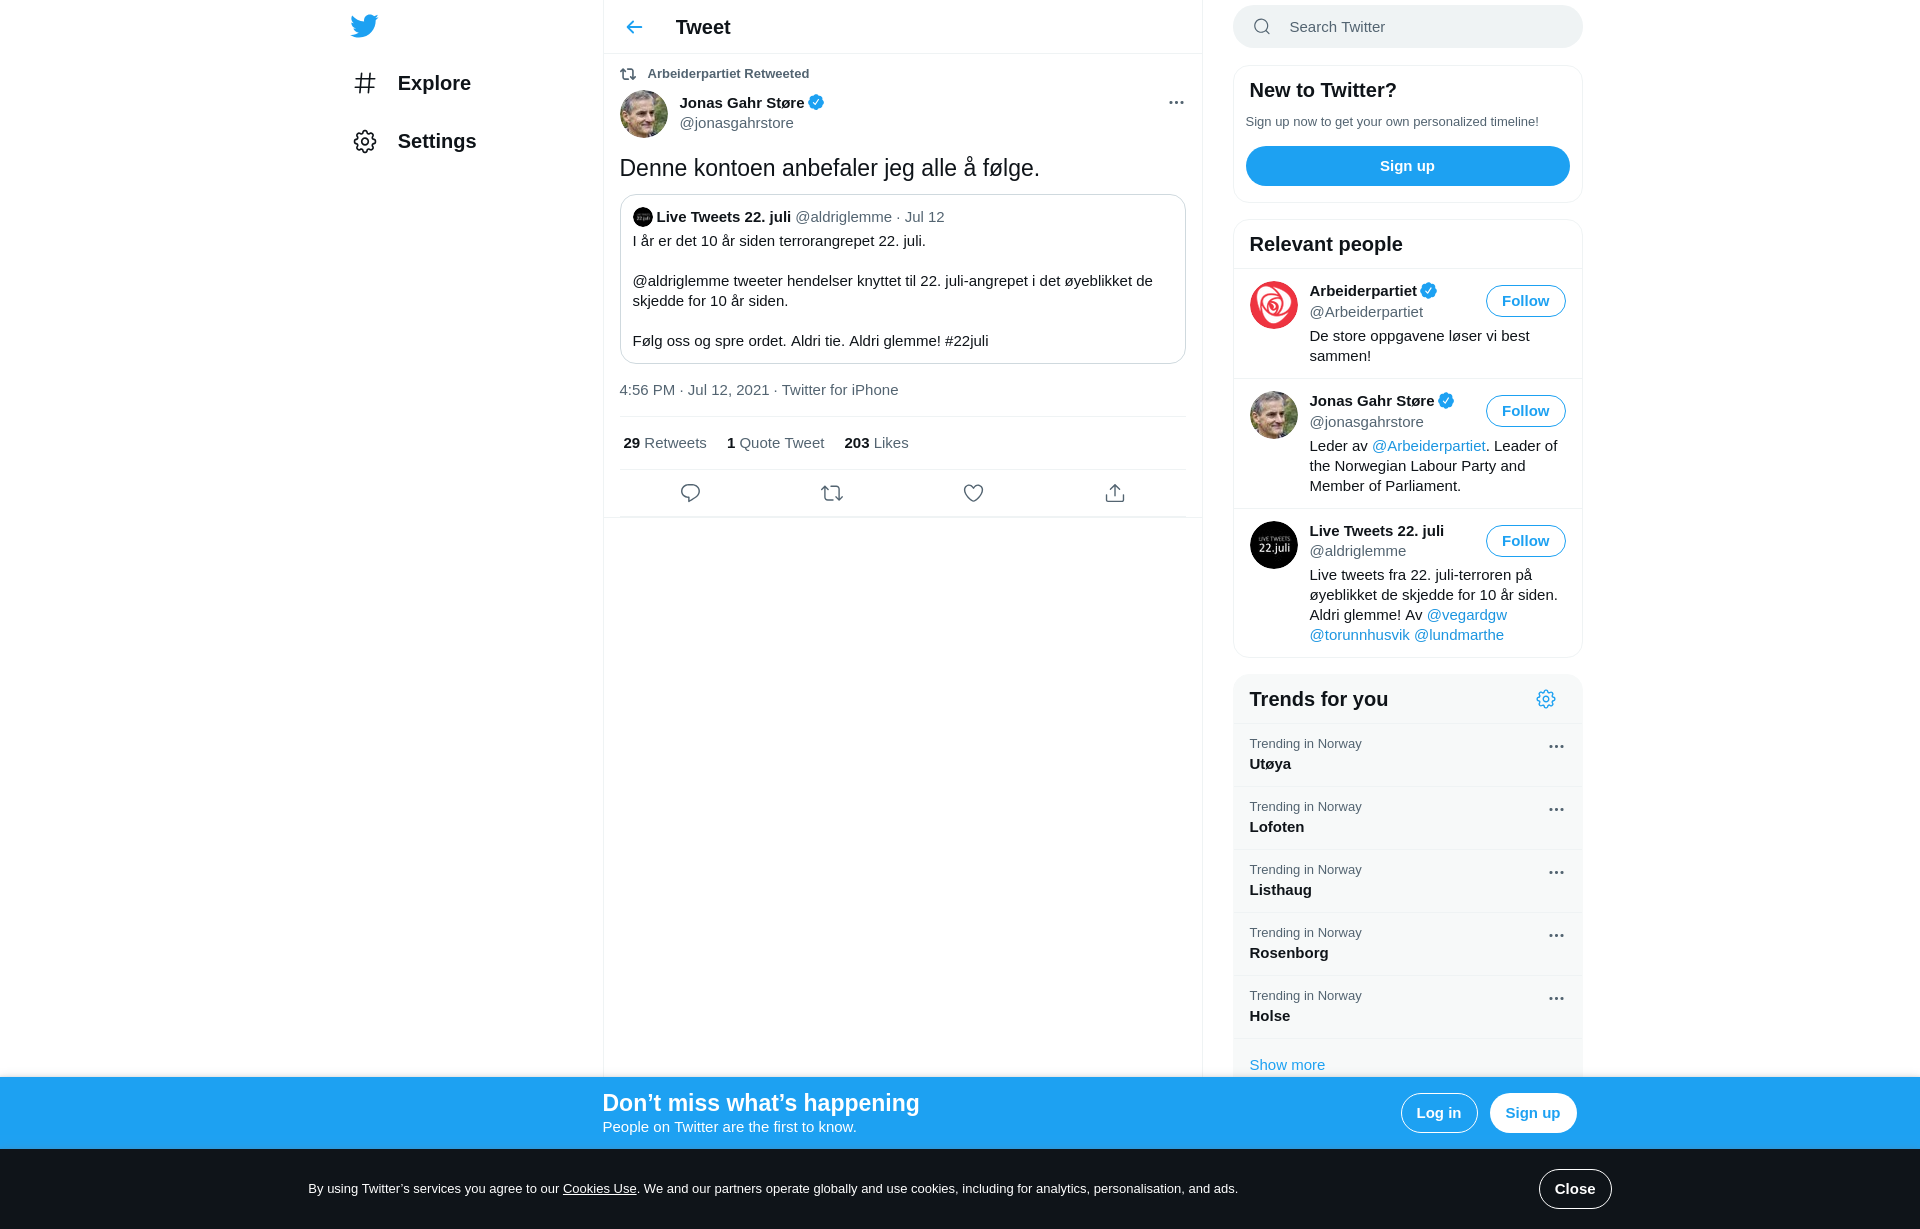This screenshot has height=1229, width=1920.
Task: Click the search magnifier icon
Action: [x=1262, y=27]
